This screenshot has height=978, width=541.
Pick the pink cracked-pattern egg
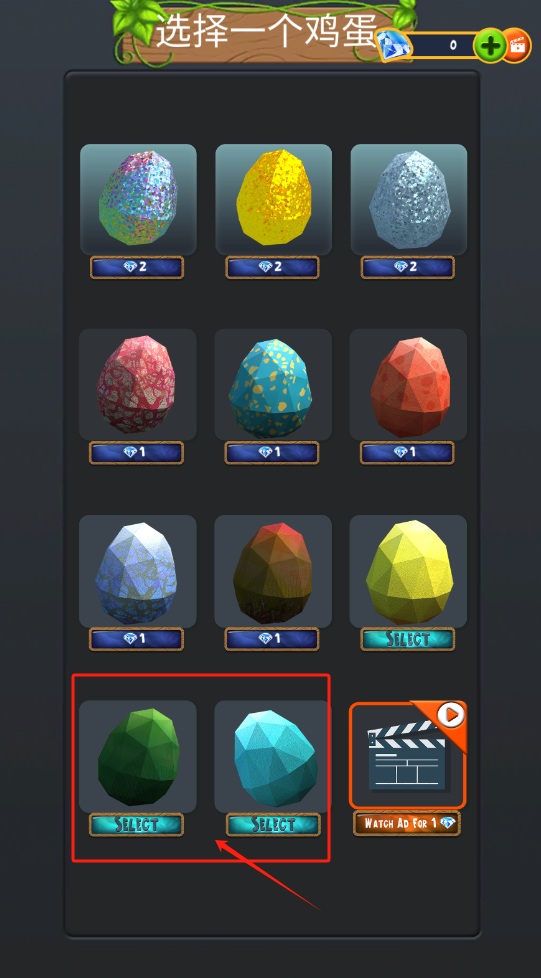coord(137,384)
